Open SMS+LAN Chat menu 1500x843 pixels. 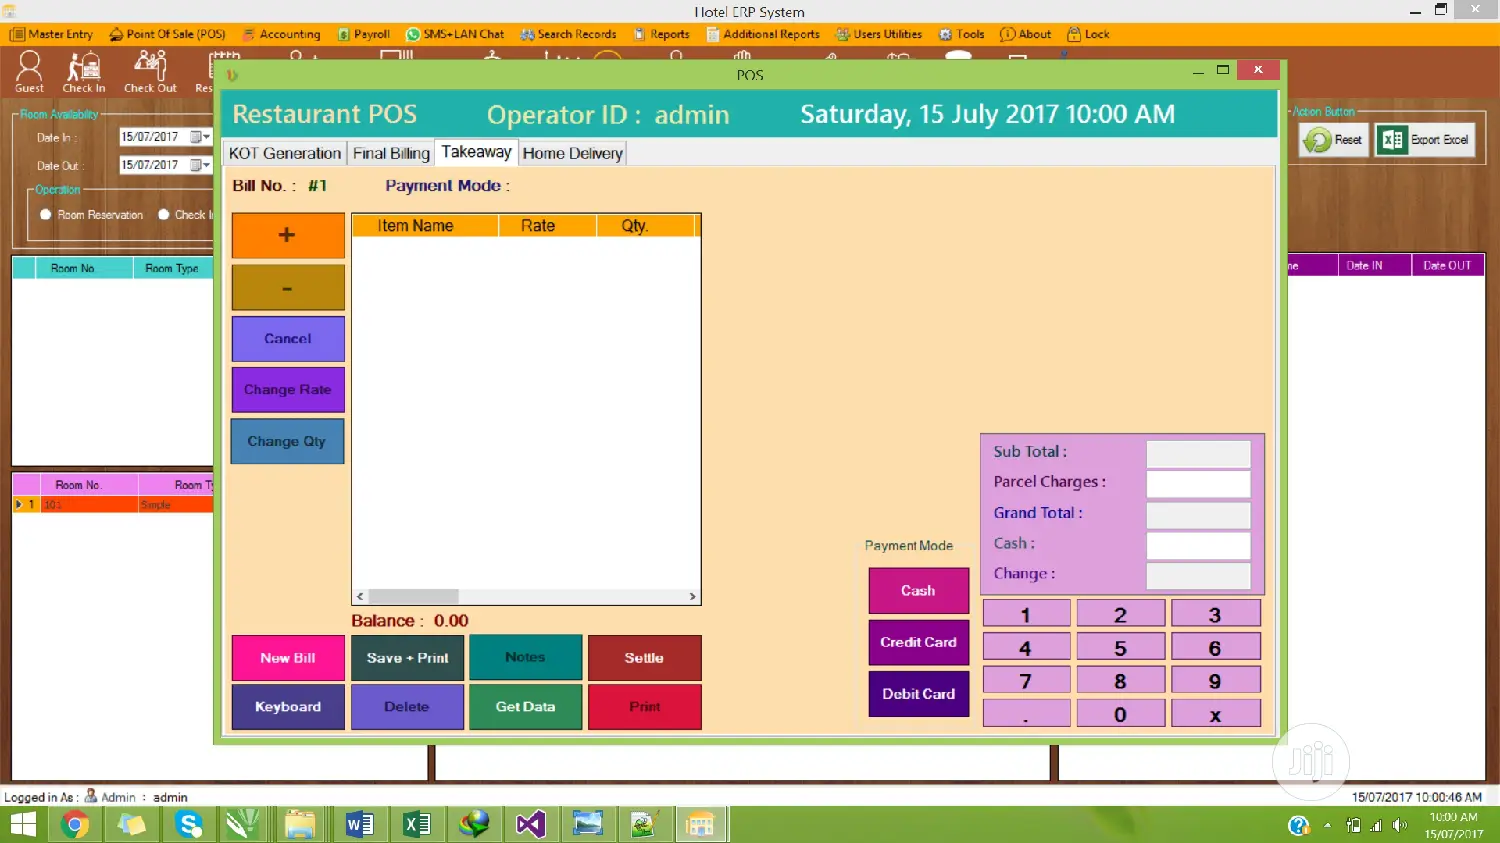[x=455, y=34]
